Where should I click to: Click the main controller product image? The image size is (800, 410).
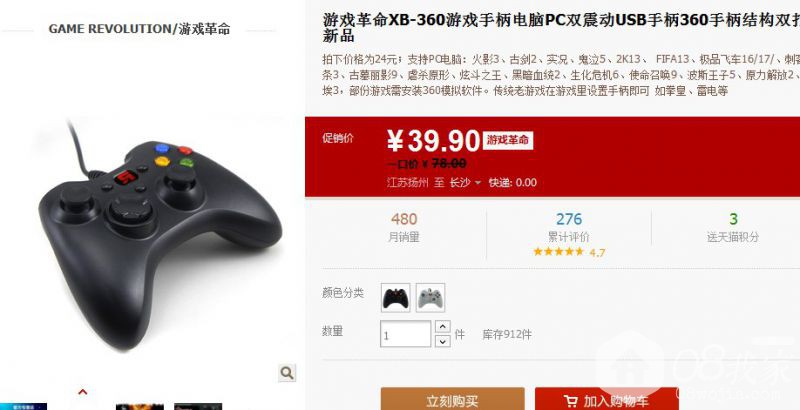tap(160, 235)
